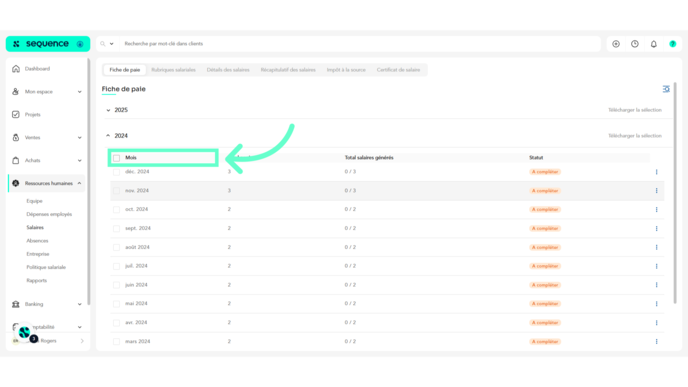Open row menu for déc. 2024
688x387 pixels.
pyautogui.click(x=656, y=172)
